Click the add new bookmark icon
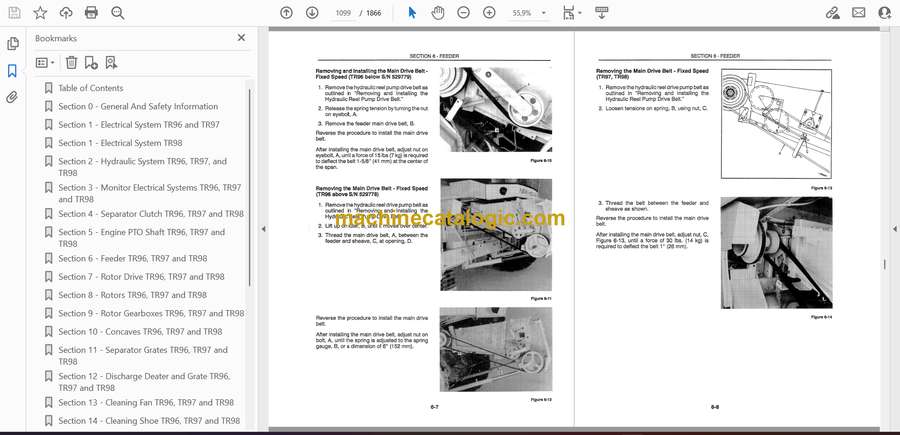This screenshot has width=900, height=435. 91,63
